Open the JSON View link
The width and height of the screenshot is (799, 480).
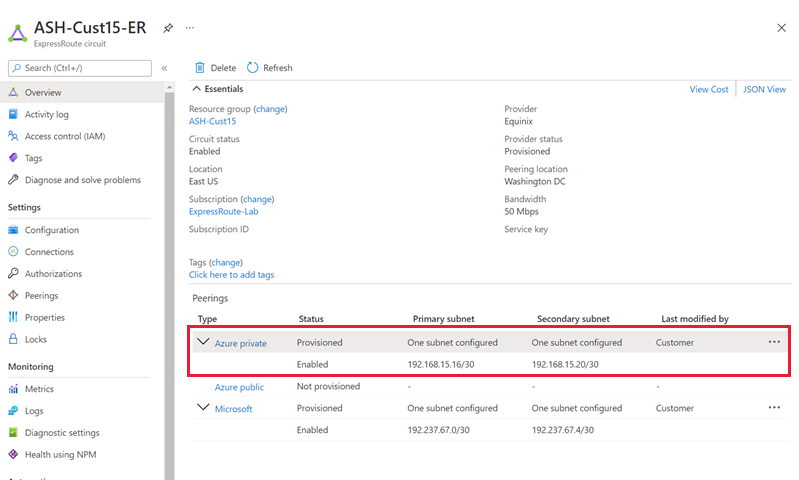[x=764, y=89]
